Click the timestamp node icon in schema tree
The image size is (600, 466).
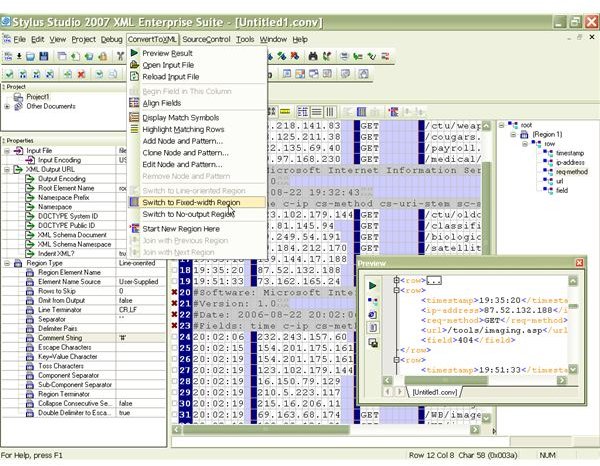548,153
